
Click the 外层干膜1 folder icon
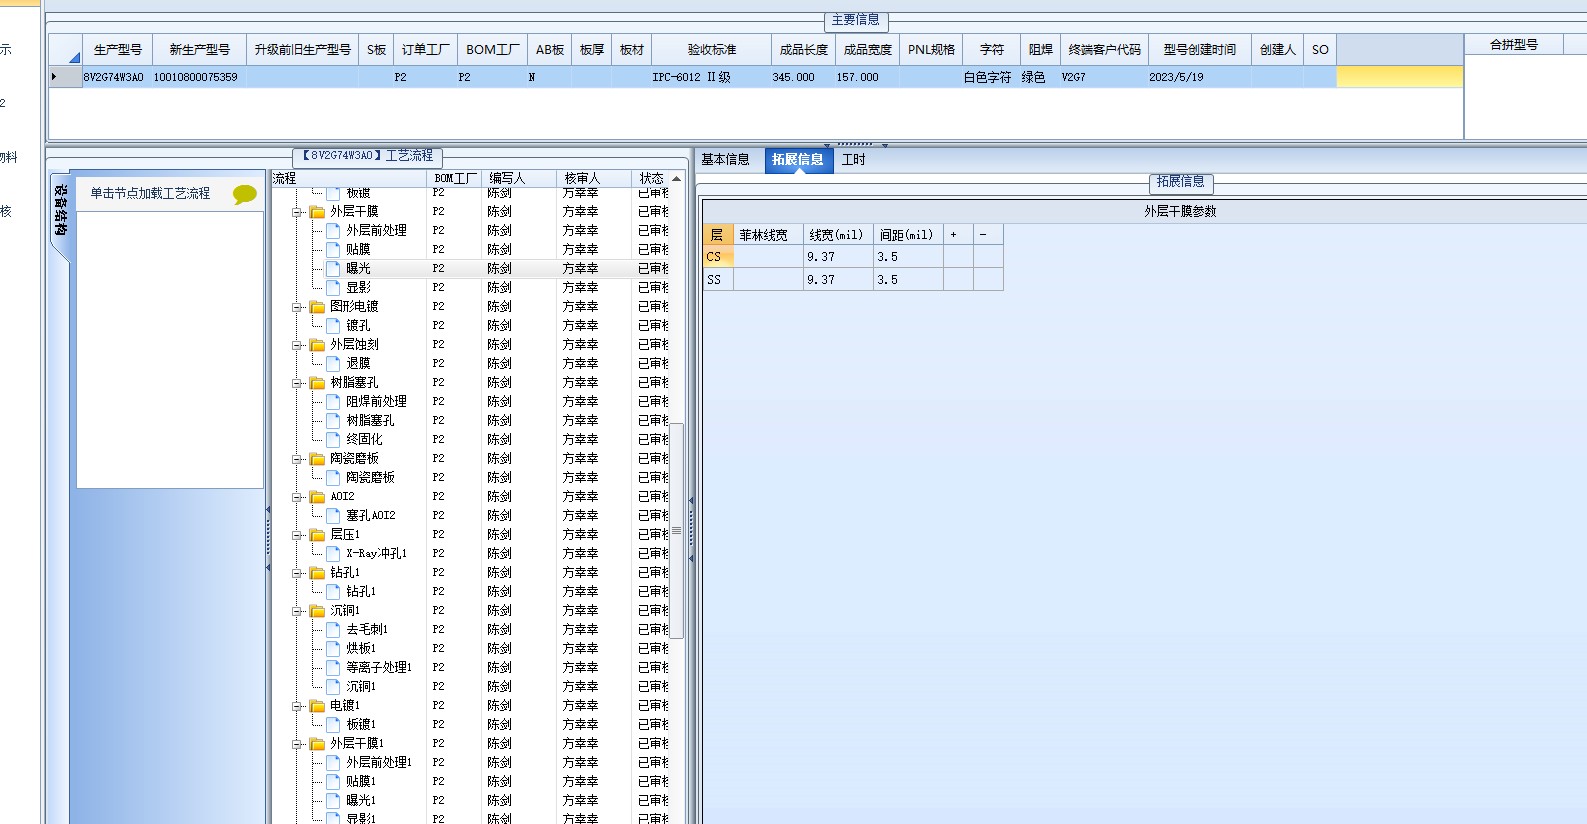pyautogui.click(x=318, y=744)
